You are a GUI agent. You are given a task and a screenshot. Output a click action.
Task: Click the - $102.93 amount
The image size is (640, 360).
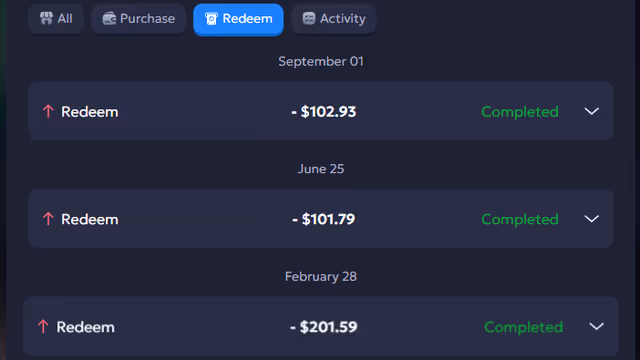pyautogui.click(x=324, y=112)
